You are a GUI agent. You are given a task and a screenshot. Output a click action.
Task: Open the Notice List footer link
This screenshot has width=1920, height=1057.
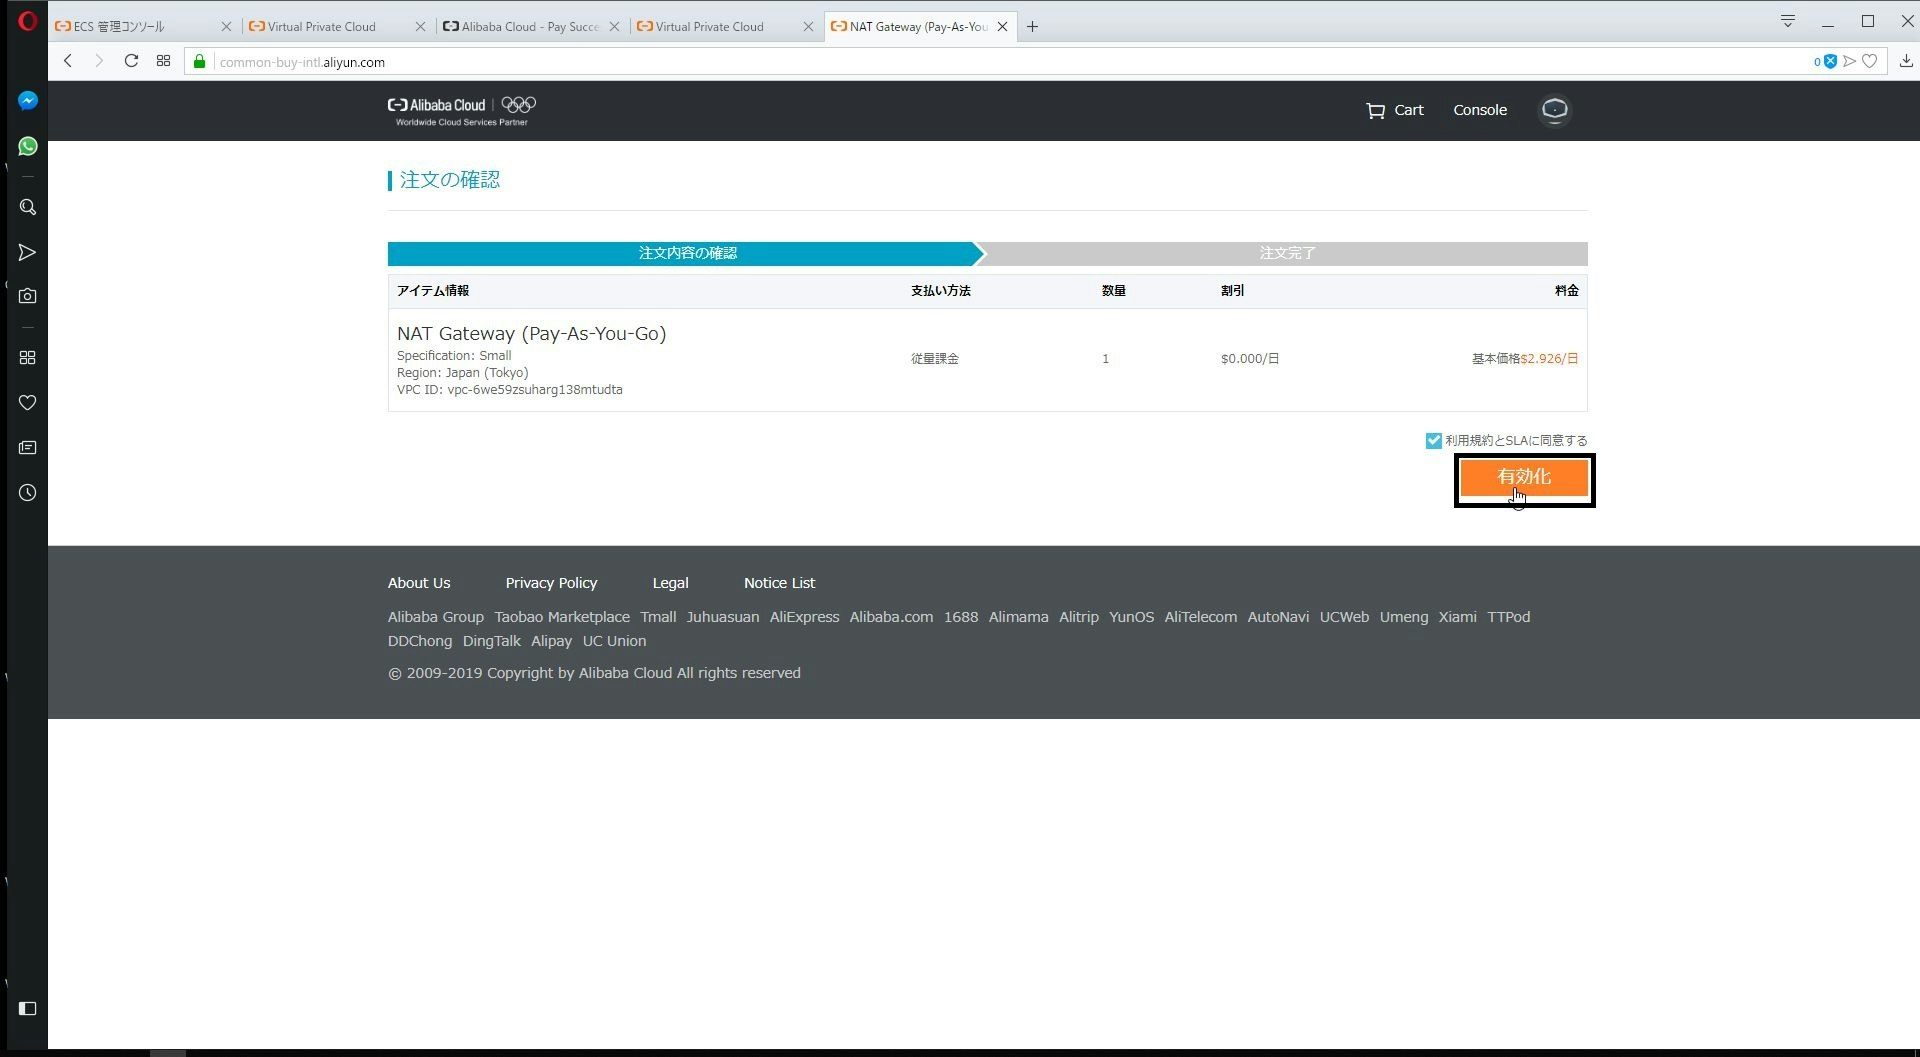[779, 583]
